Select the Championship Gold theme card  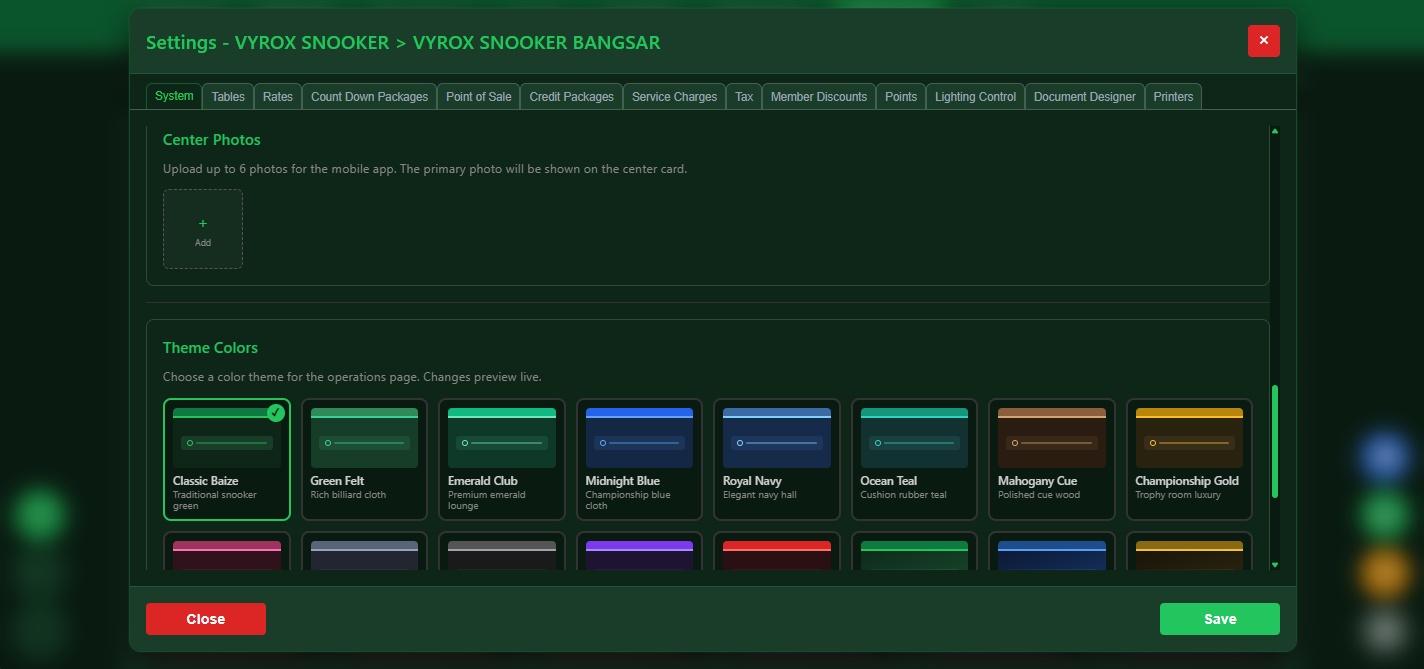[x=1189, y=460]
